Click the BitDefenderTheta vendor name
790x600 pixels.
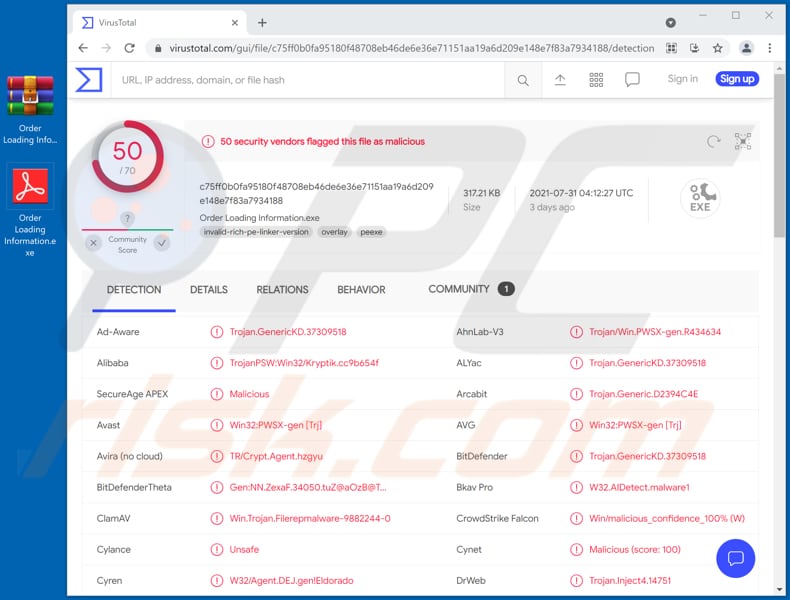click(x=134, y=488)
